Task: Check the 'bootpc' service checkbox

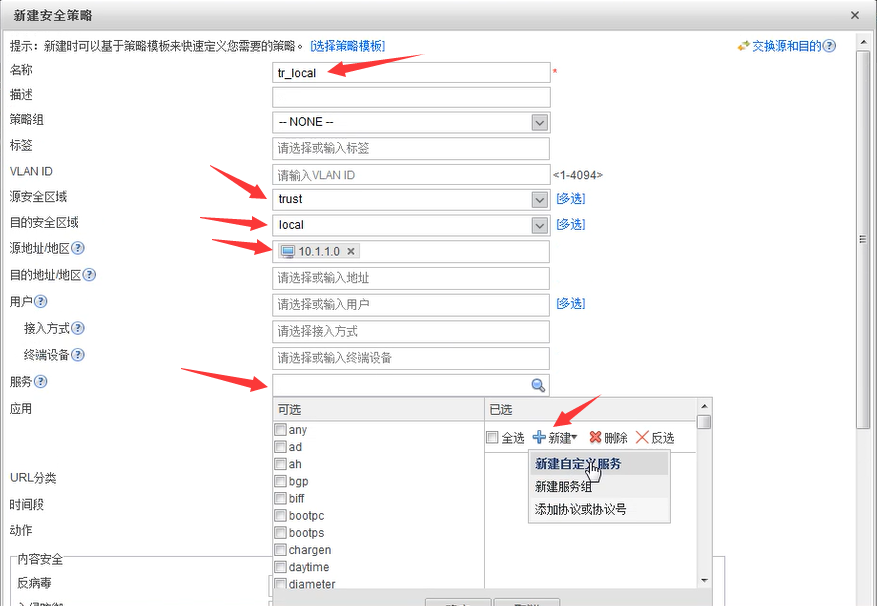Action: (x=280, y=515)
